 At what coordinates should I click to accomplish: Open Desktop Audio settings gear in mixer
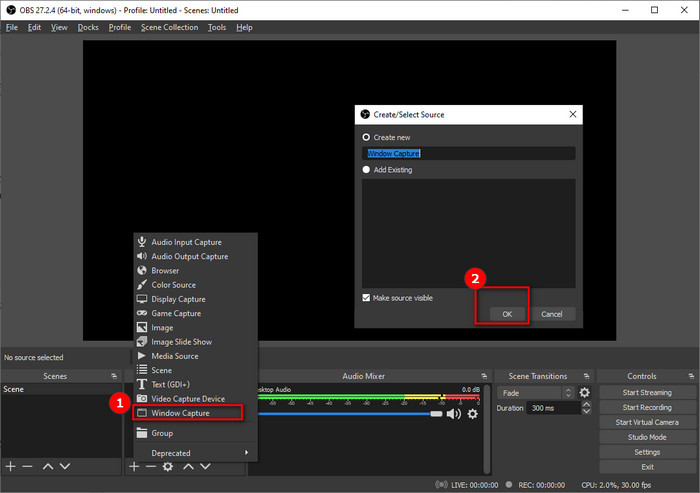(x=472, y=414)
